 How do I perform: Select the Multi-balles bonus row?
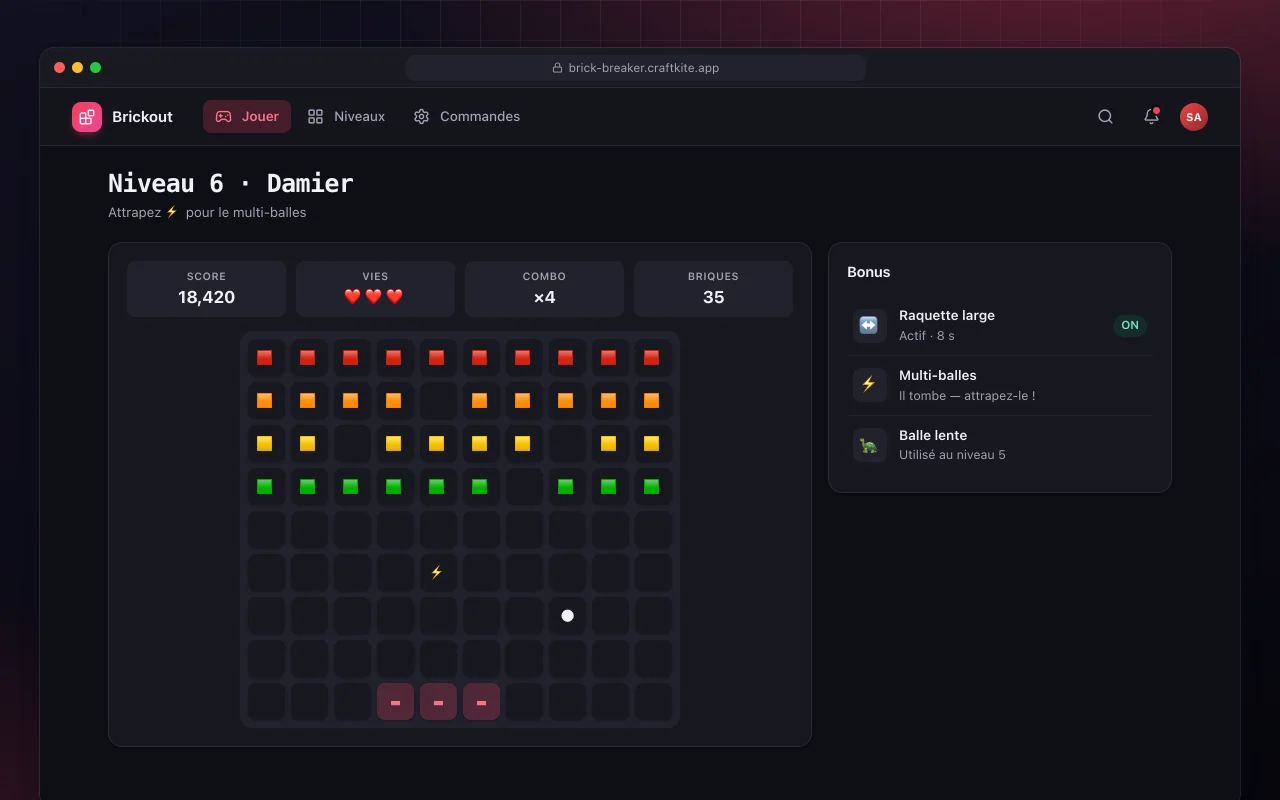pos(1000,385)
